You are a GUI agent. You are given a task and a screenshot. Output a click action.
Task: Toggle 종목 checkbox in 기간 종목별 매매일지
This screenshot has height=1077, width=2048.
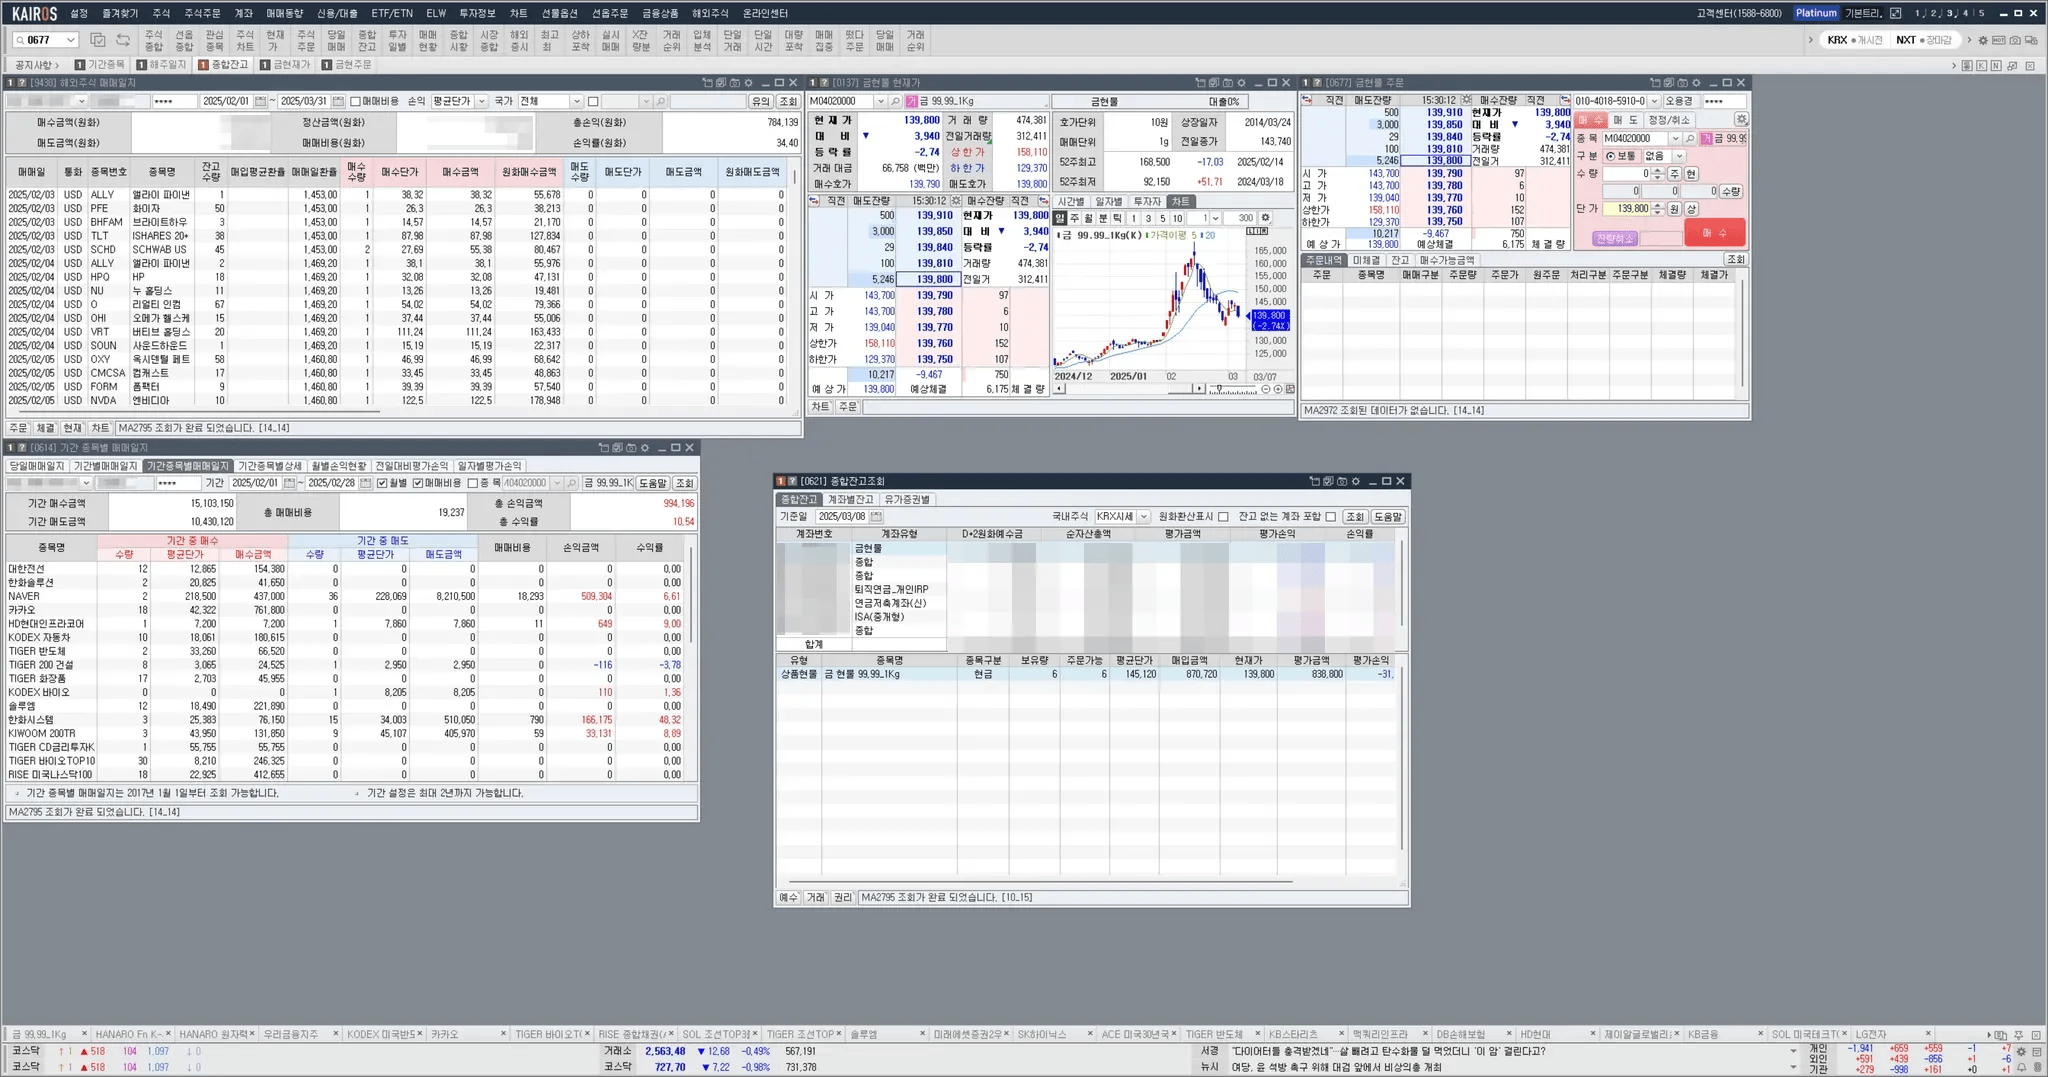[473, 483]
